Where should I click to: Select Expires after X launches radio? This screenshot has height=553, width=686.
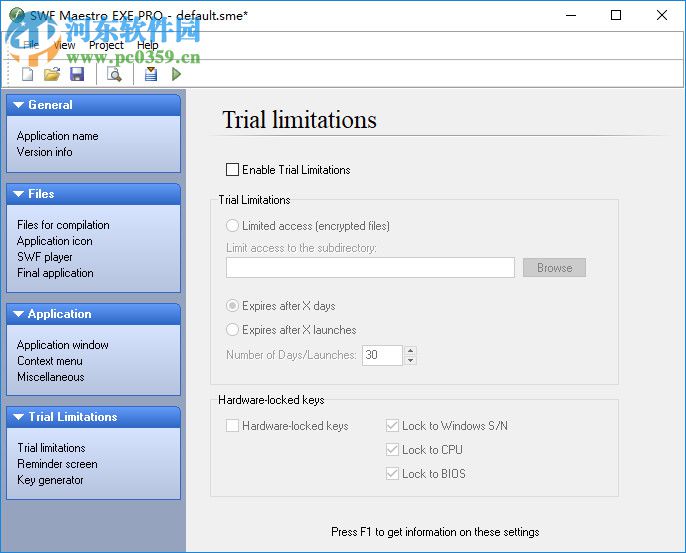click(232, 329)
